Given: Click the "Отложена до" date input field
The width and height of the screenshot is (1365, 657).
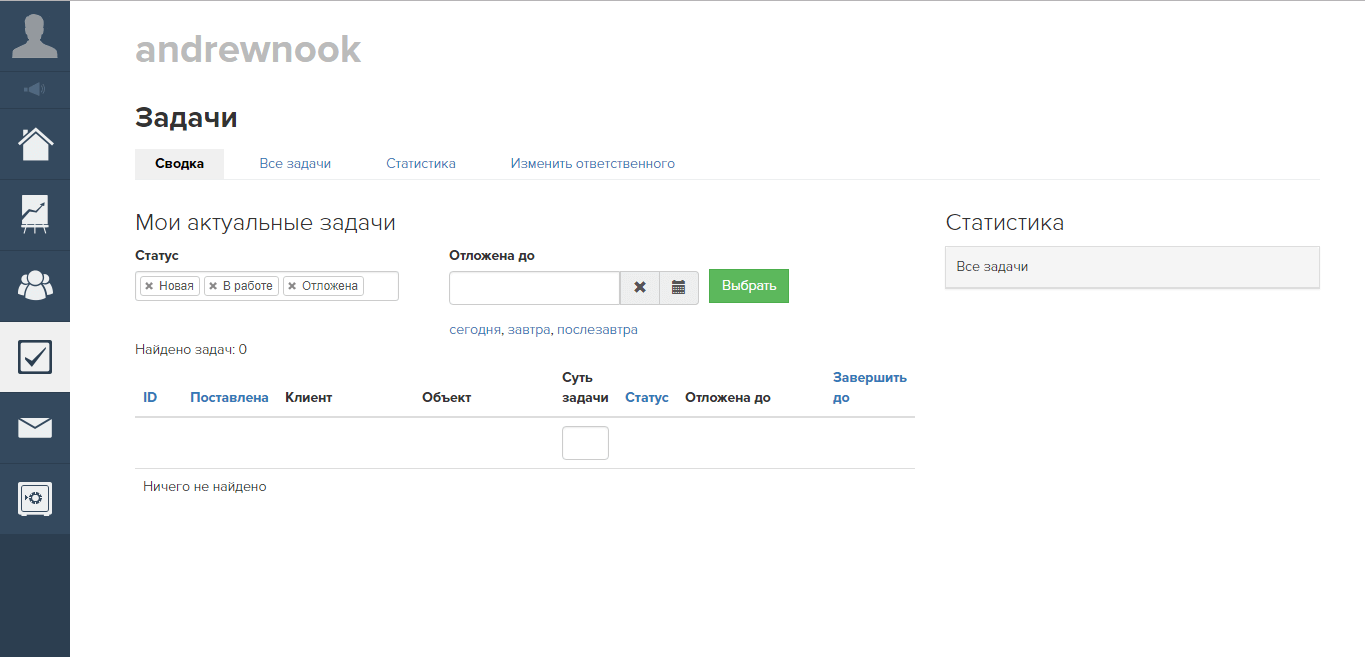Looking at the screenshot, I should (534, 287).
